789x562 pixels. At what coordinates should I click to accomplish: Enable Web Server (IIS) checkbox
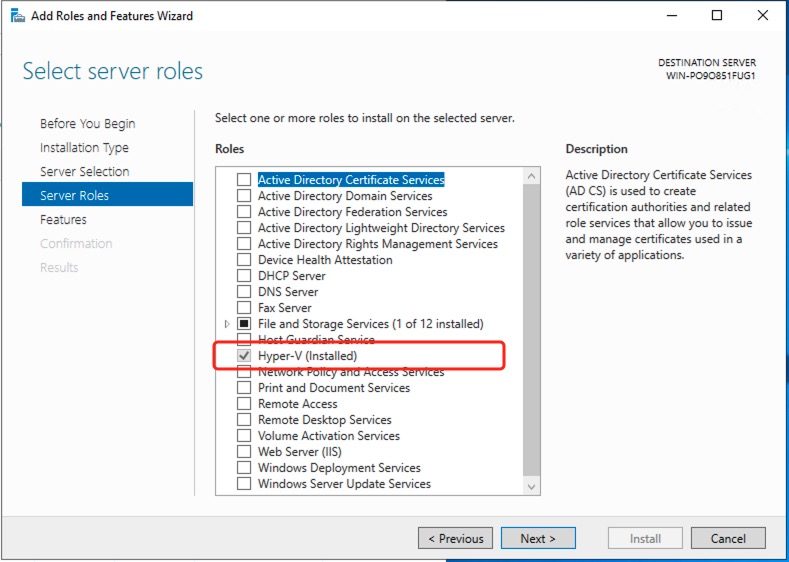pos(244,452)
